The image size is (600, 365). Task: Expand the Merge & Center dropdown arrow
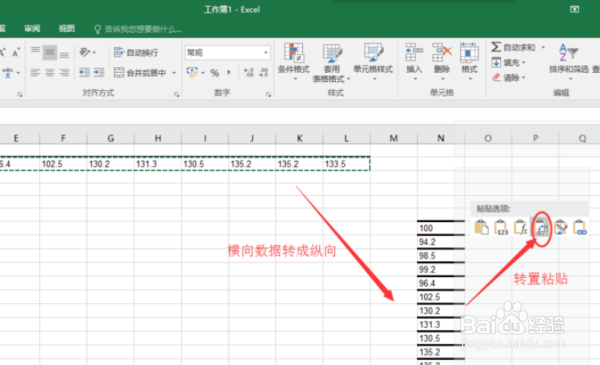point(174,73)
